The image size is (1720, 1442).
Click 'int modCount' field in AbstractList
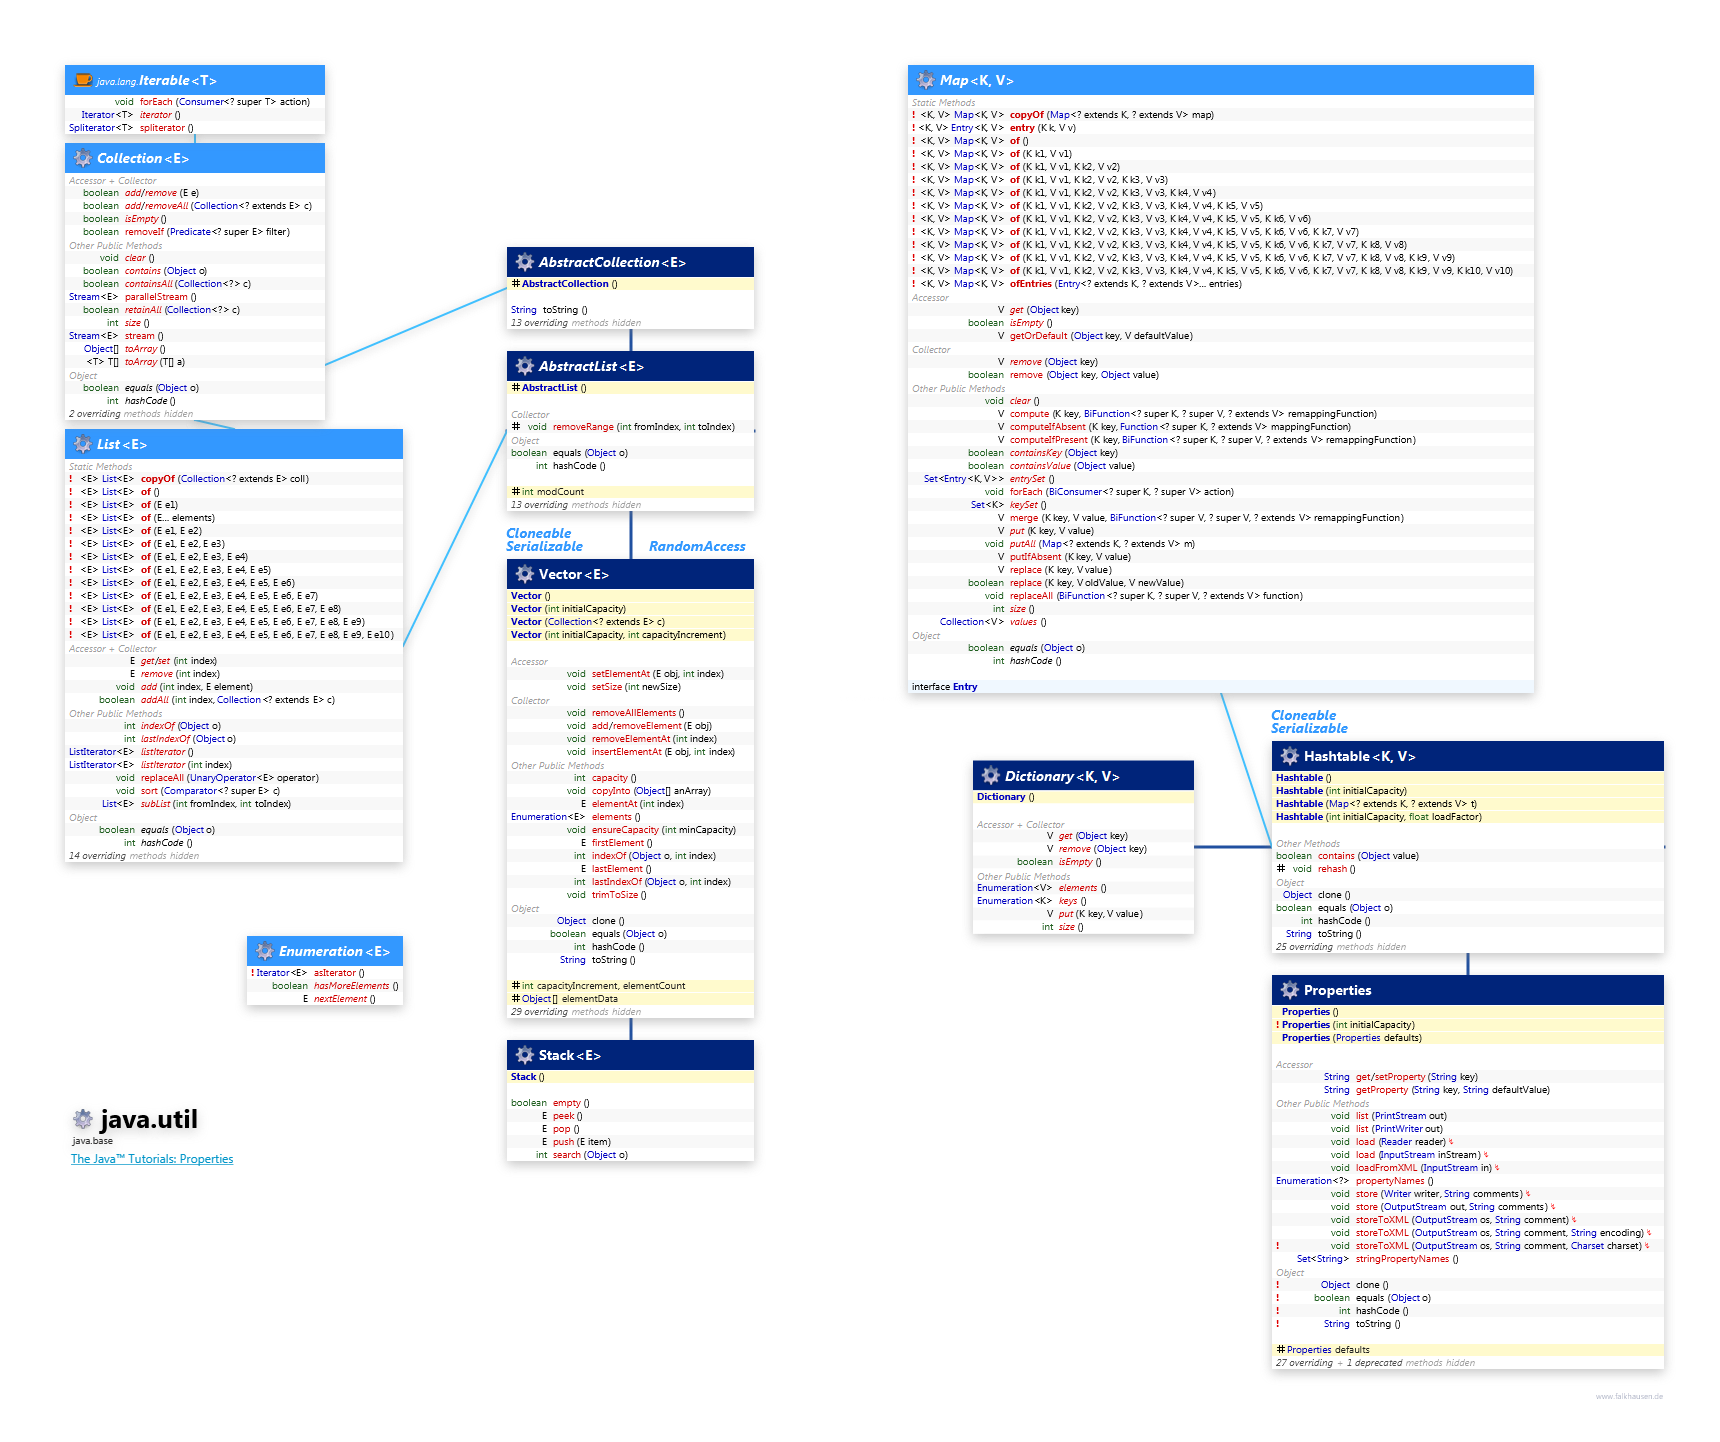(553, 492)
